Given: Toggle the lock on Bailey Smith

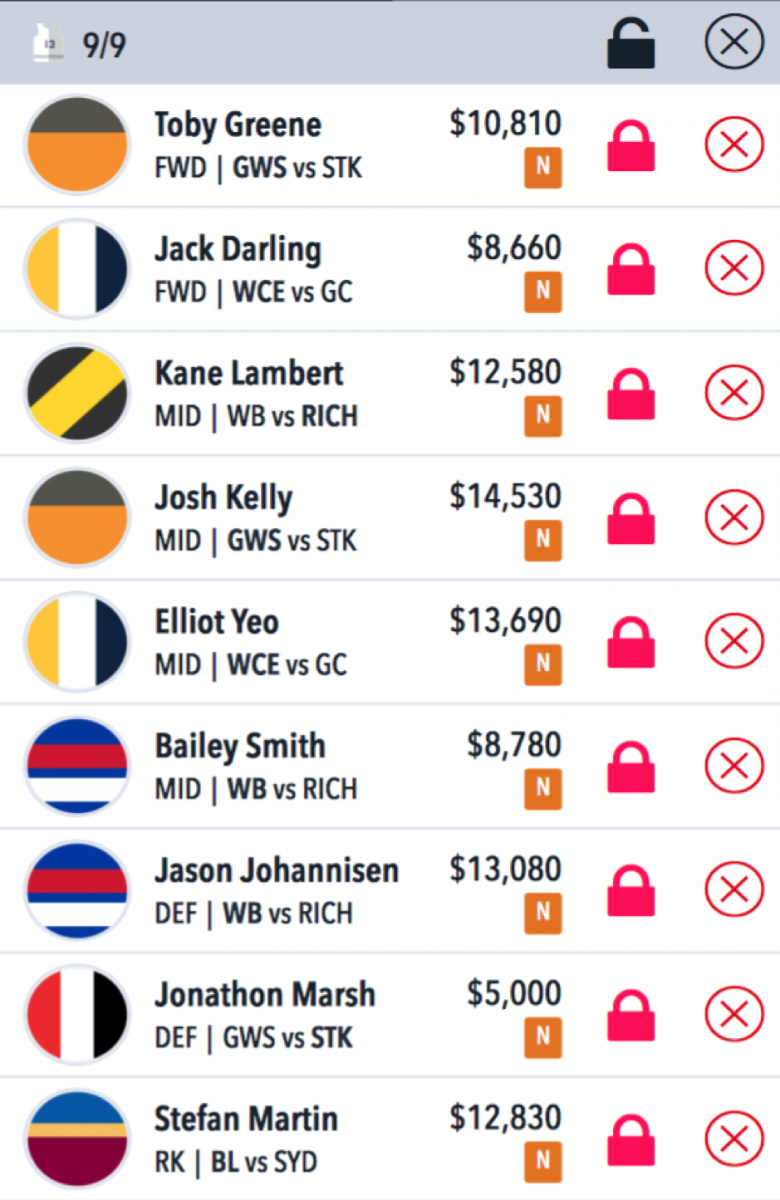Looking at the screenshot, I should [632, 766].
